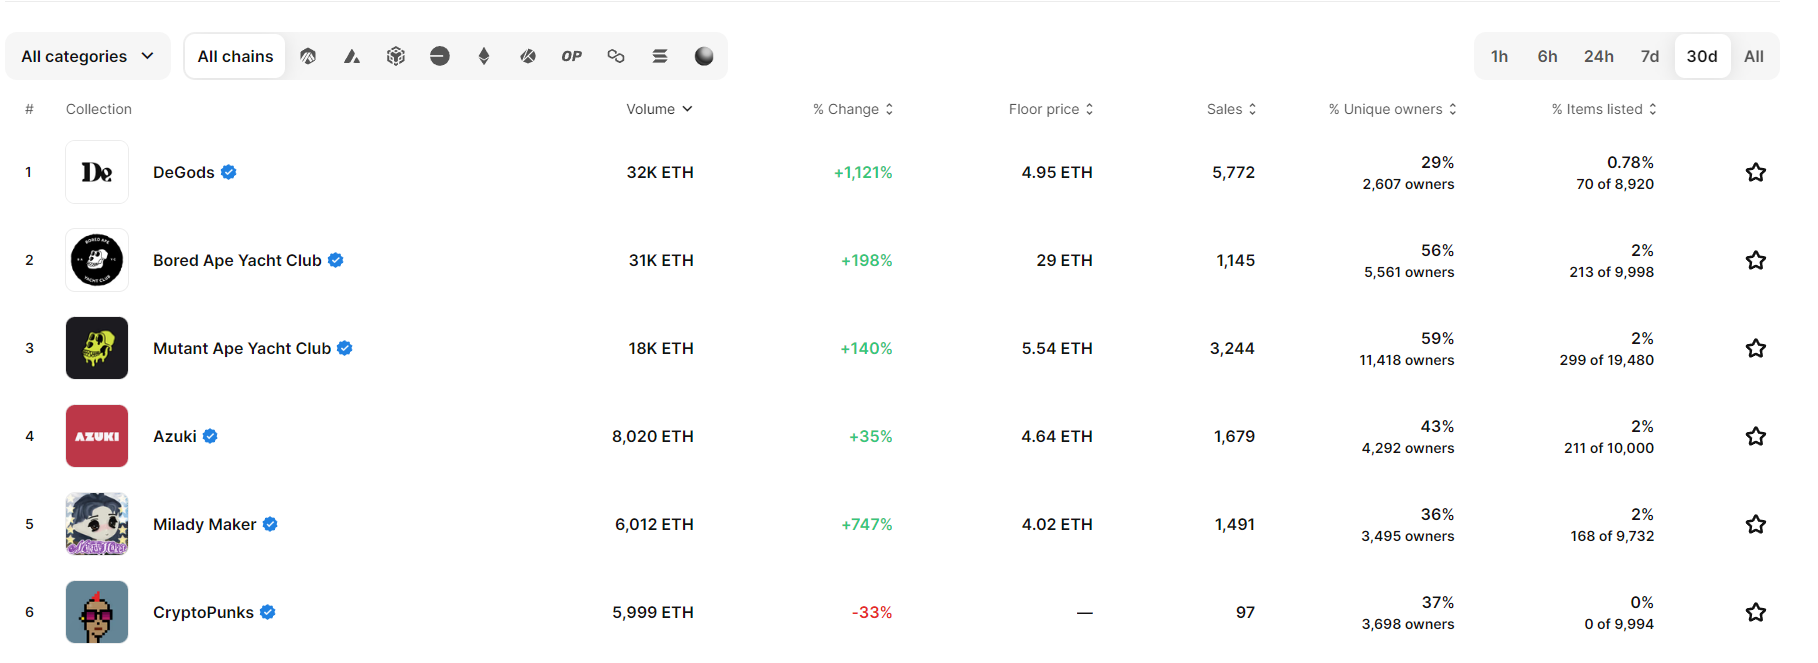The image size is (1818, 663).
Task: Click 8,020 ETH volume value
Action: point(653,436)
